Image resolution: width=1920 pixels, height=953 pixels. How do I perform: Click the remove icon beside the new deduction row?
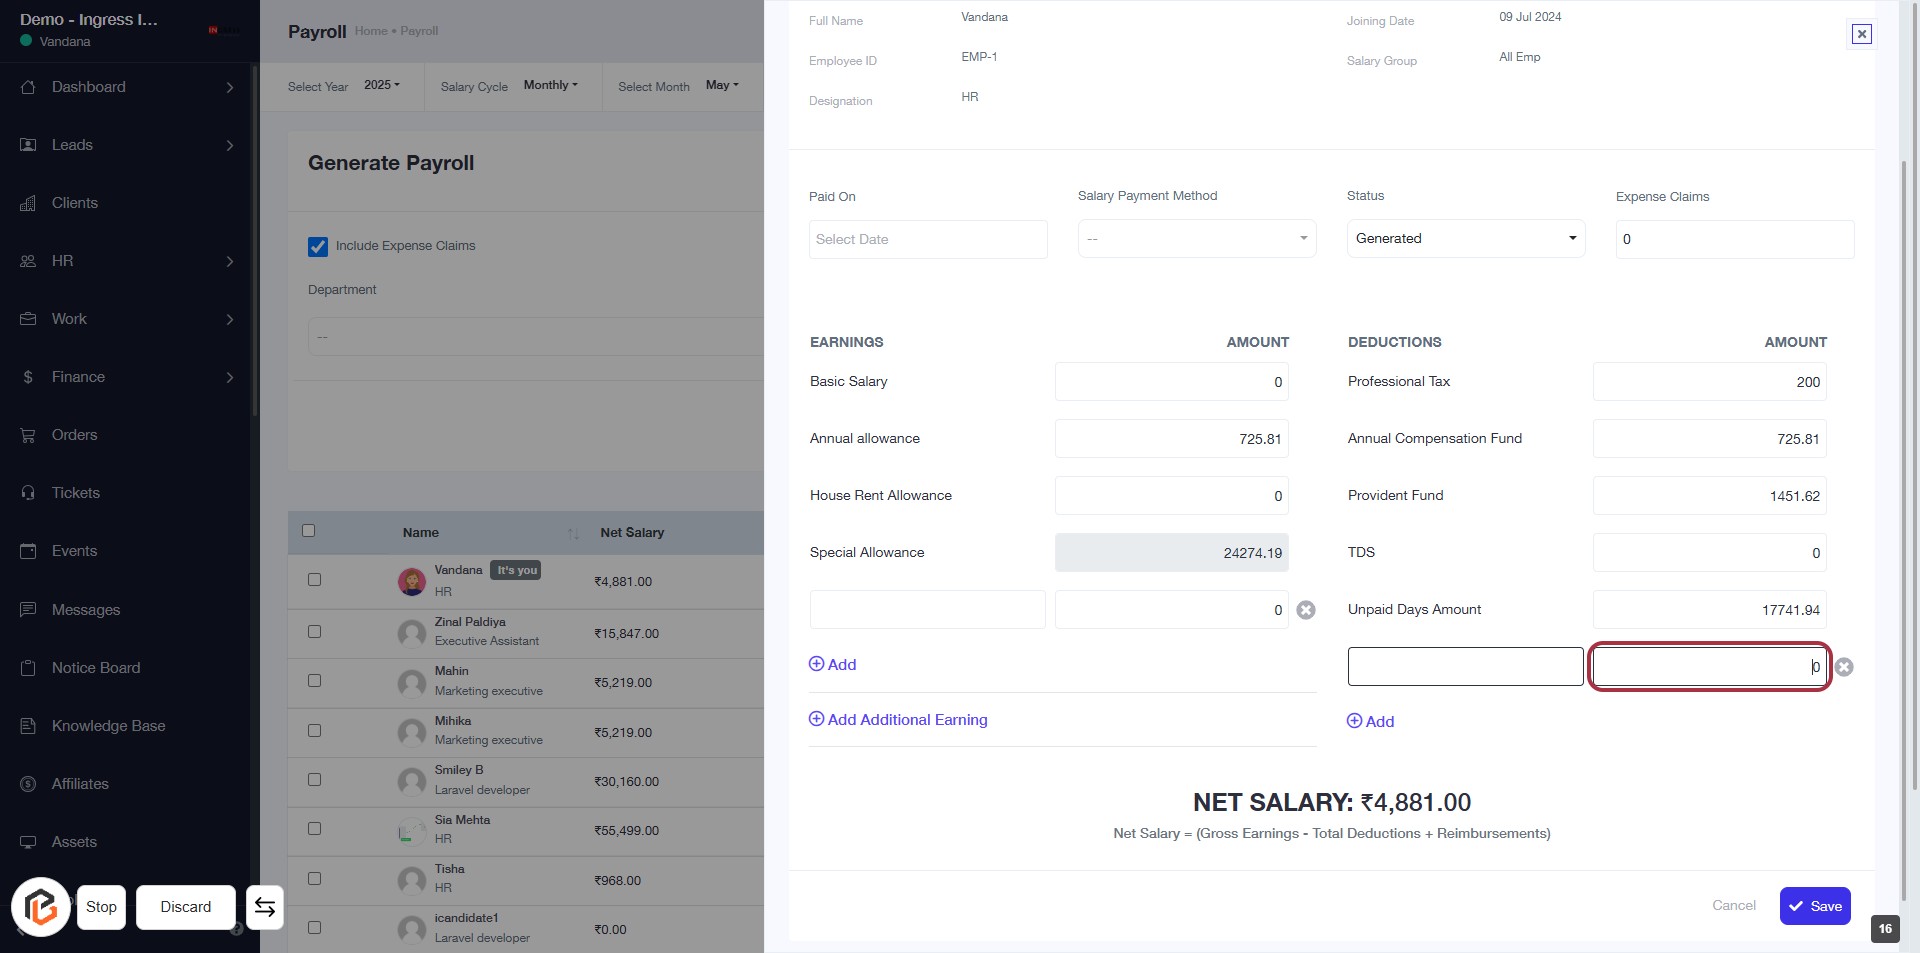[x=1844, y=667]
